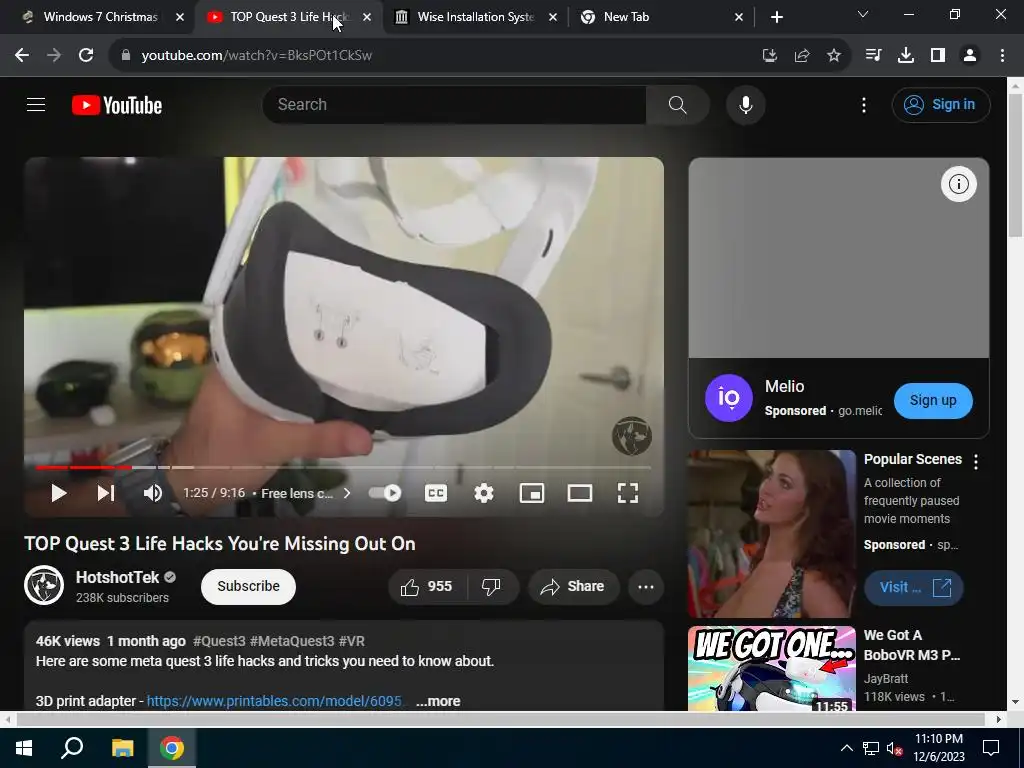Open a new browser tab
Viewport: 1024px width, 768px height.
tap(776, 17)
